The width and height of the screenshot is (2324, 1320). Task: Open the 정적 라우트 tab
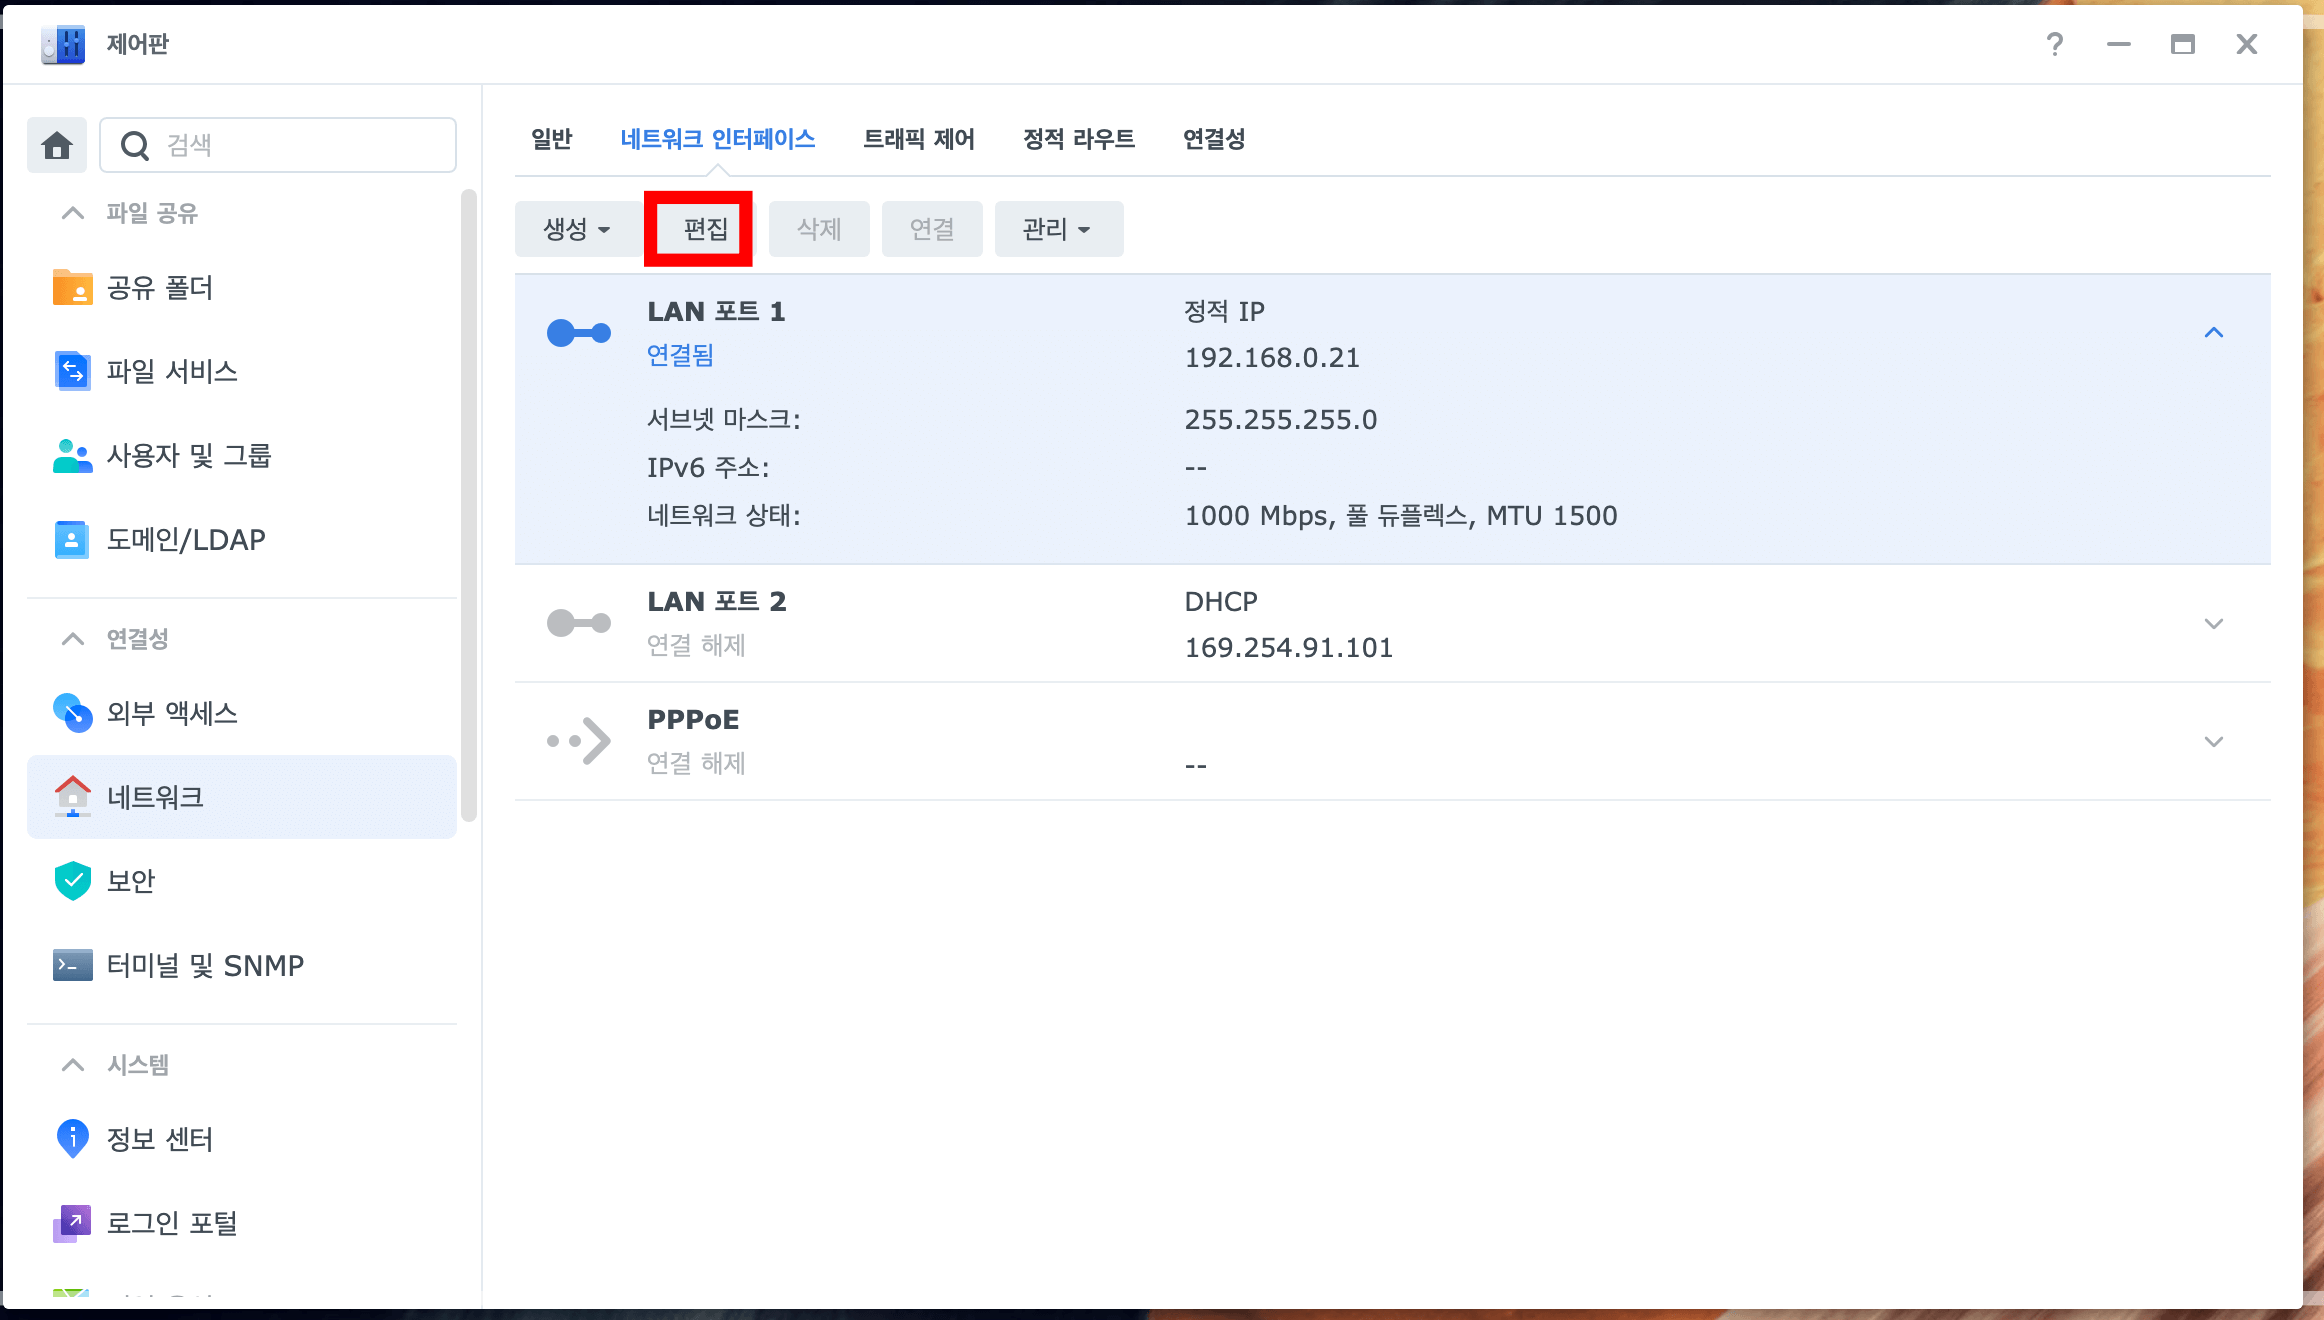pos(1078,139)
